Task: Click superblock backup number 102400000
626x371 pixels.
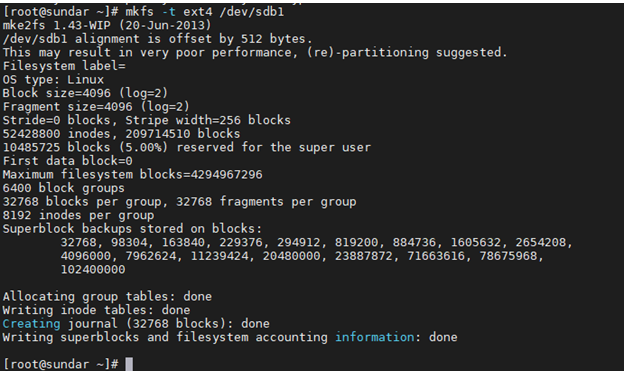Action: pyautogui.click(x=93, y=270)
